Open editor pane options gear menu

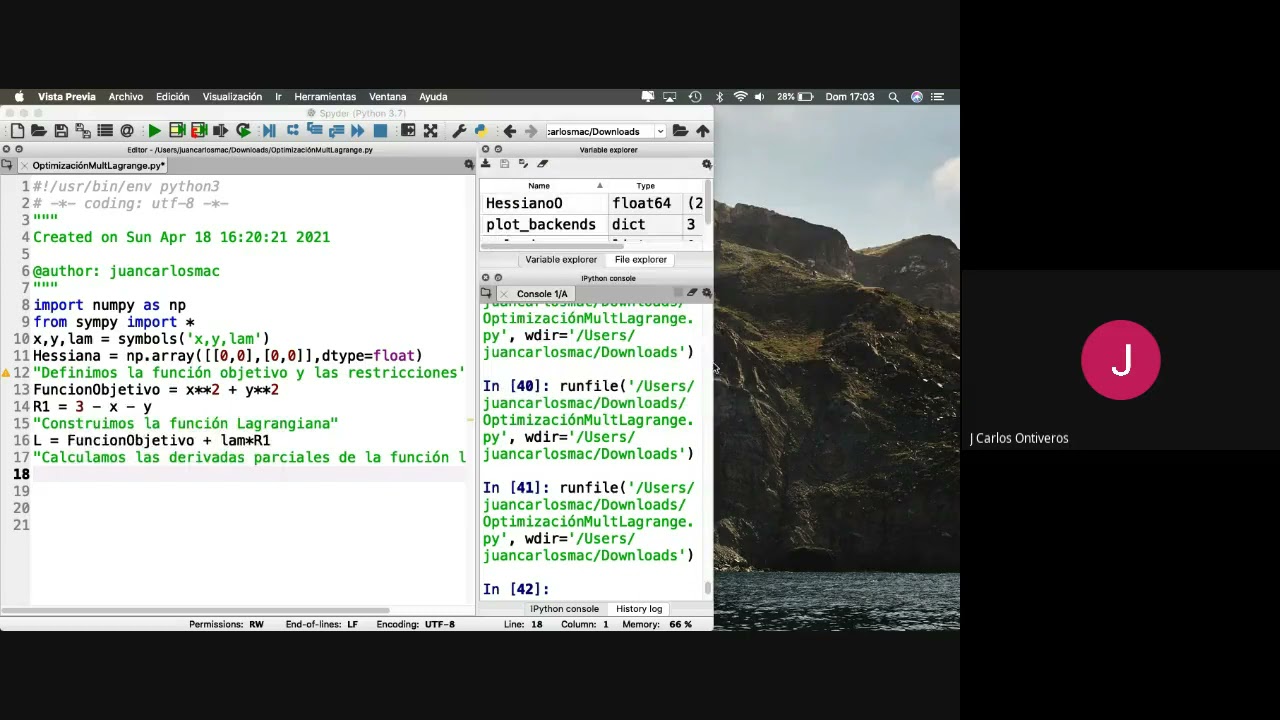coord(469,165)
